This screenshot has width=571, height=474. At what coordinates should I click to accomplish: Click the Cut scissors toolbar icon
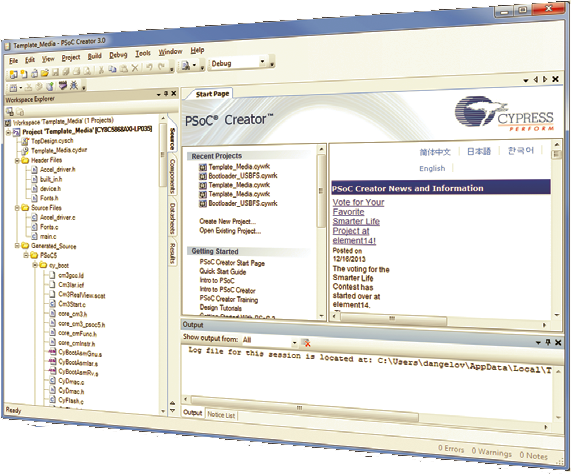tap(101, 70)
